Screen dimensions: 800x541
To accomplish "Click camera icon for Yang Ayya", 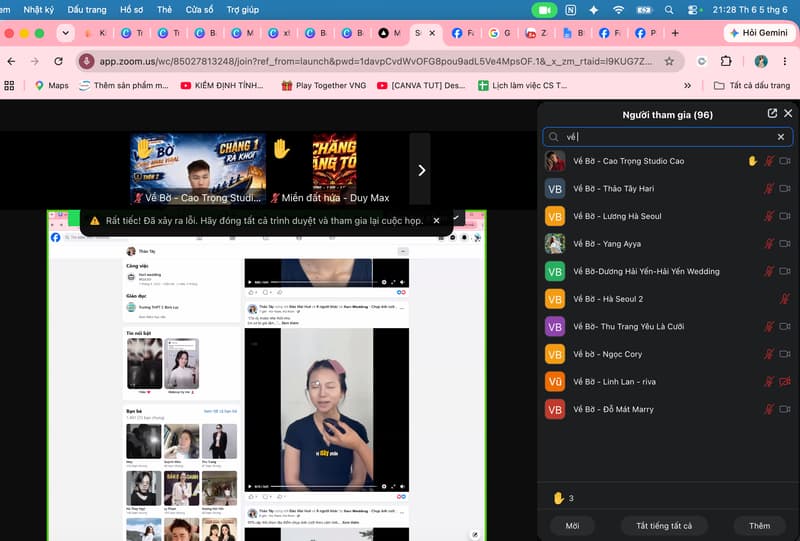I will 785,244.
